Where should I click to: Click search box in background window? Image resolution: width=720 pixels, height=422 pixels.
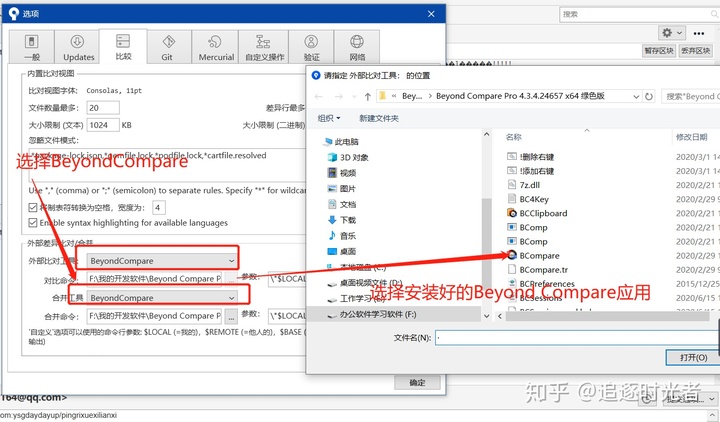pyautogui.click(x=639, y=14)
